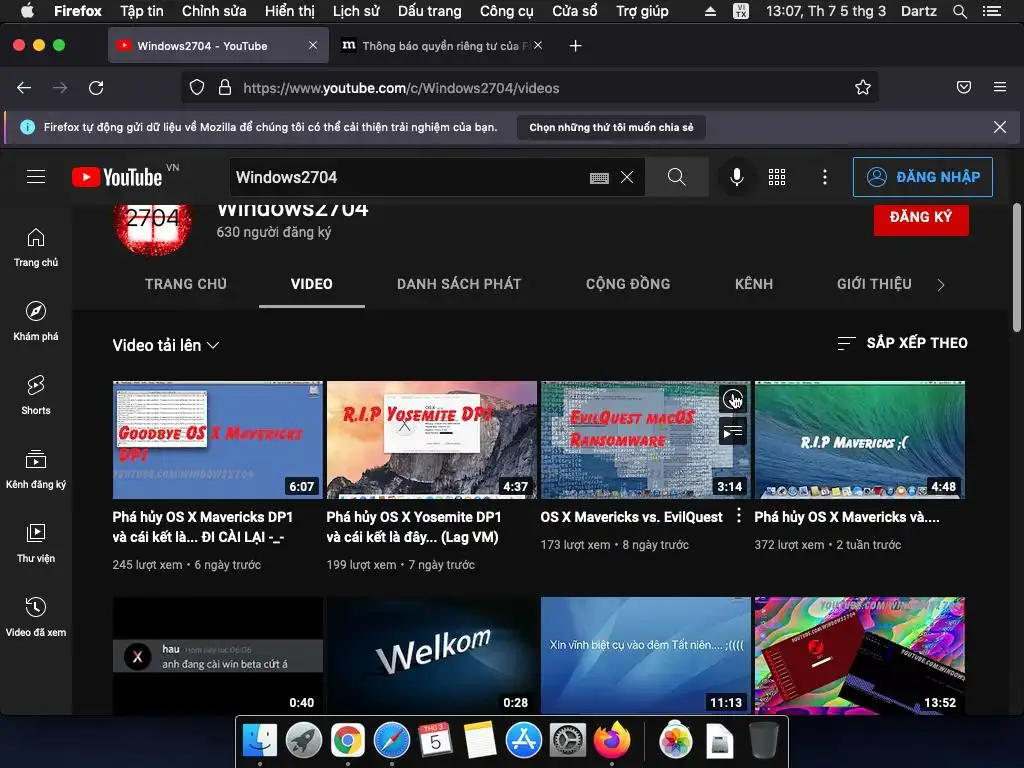Select the VIDEO channel tab

pyautogui.click(x=312, y=284)
